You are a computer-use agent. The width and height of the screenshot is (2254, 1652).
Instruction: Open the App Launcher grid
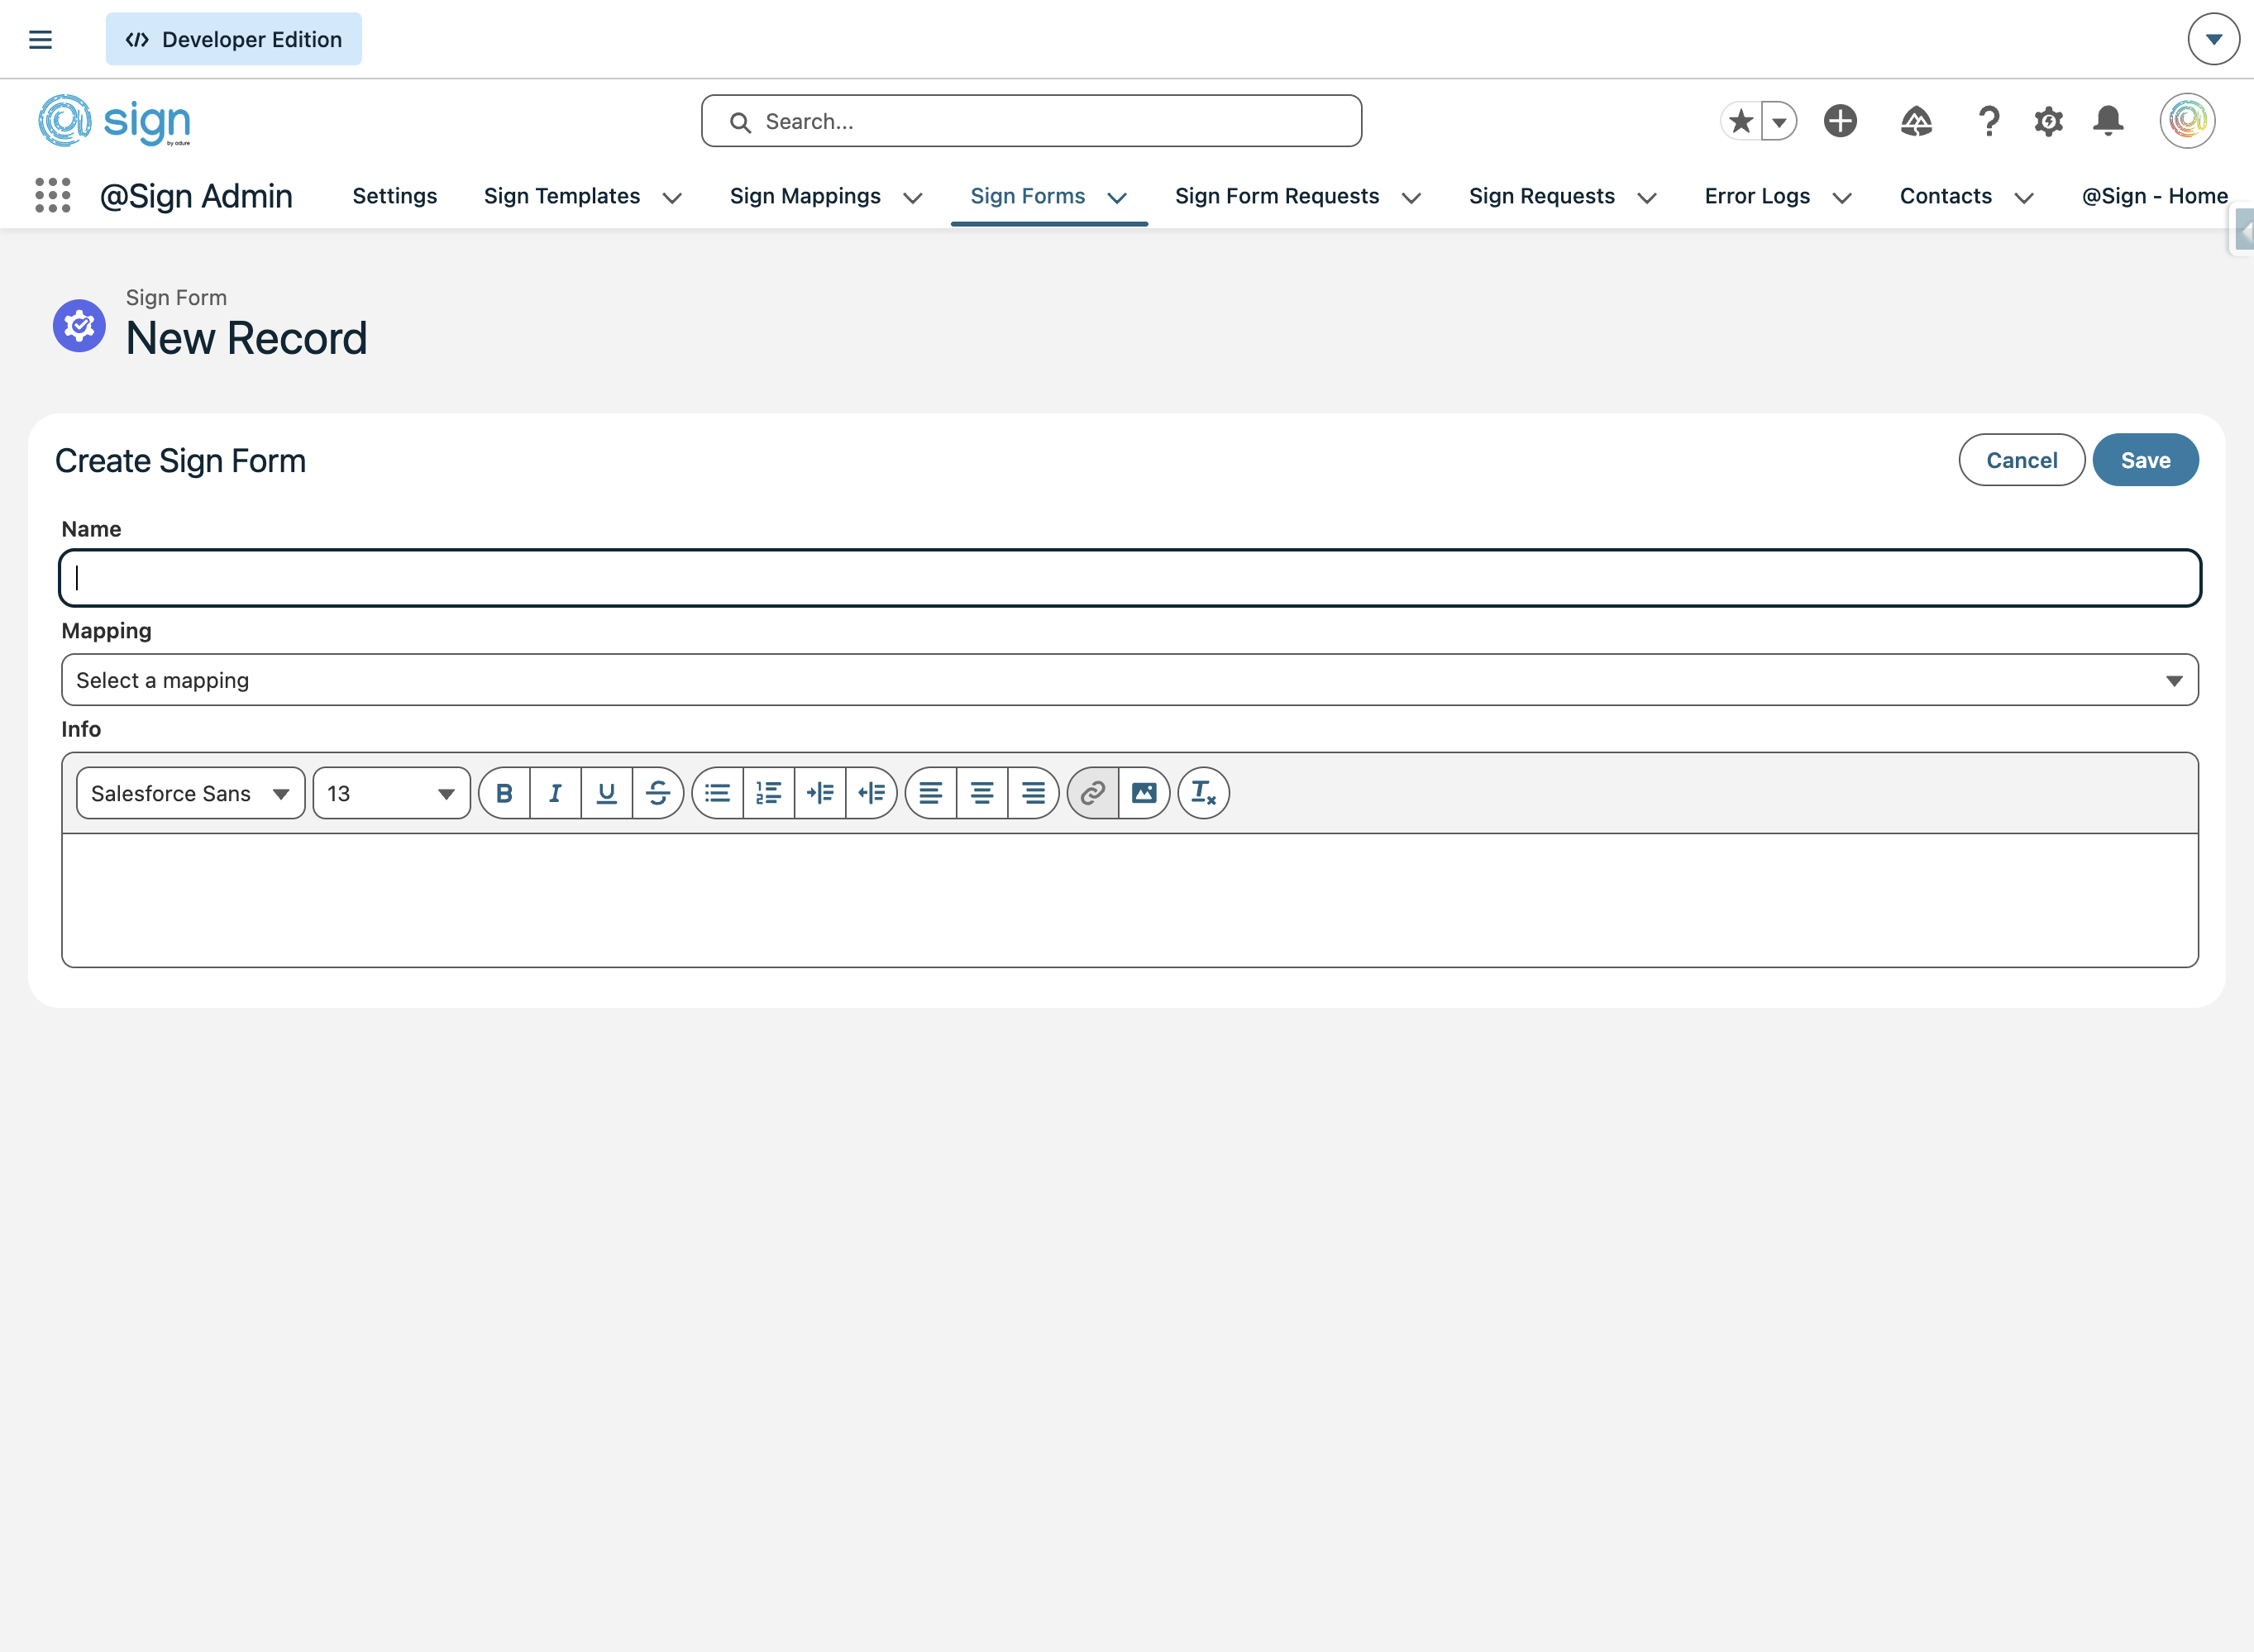pos(52,195)
